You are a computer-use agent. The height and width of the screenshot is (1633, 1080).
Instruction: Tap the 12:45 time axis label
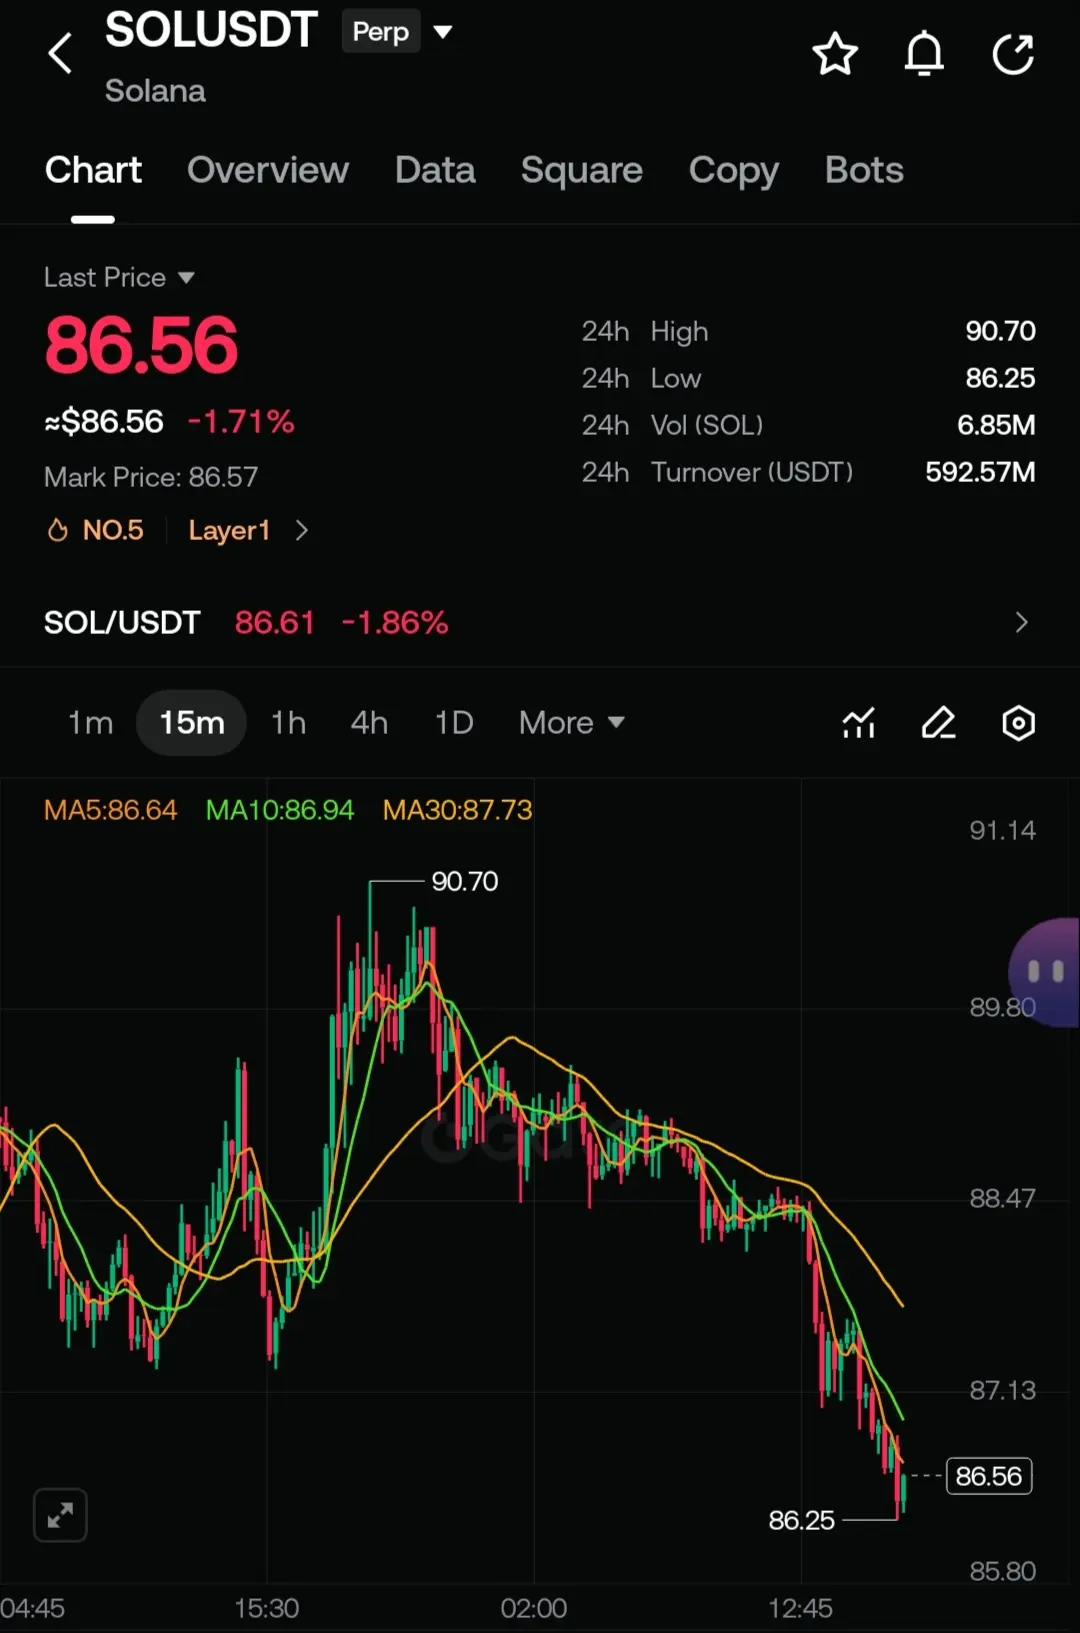click(800, 1608)
